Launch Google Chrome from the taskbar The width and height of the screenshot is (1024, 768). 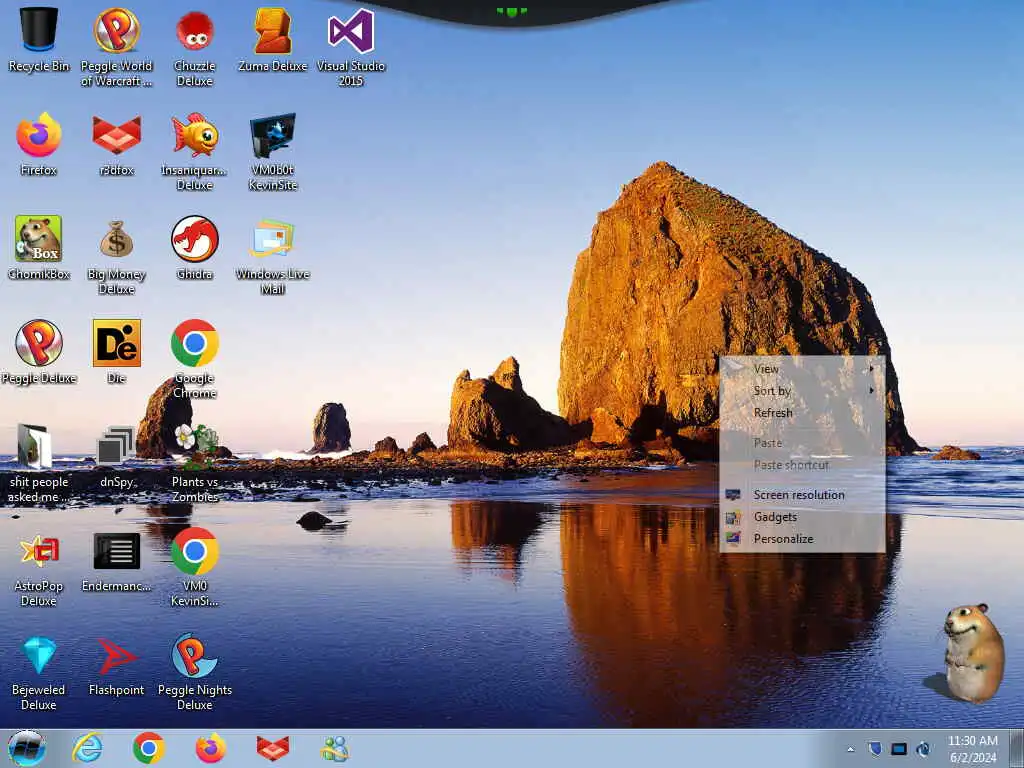tap(149, 748)
